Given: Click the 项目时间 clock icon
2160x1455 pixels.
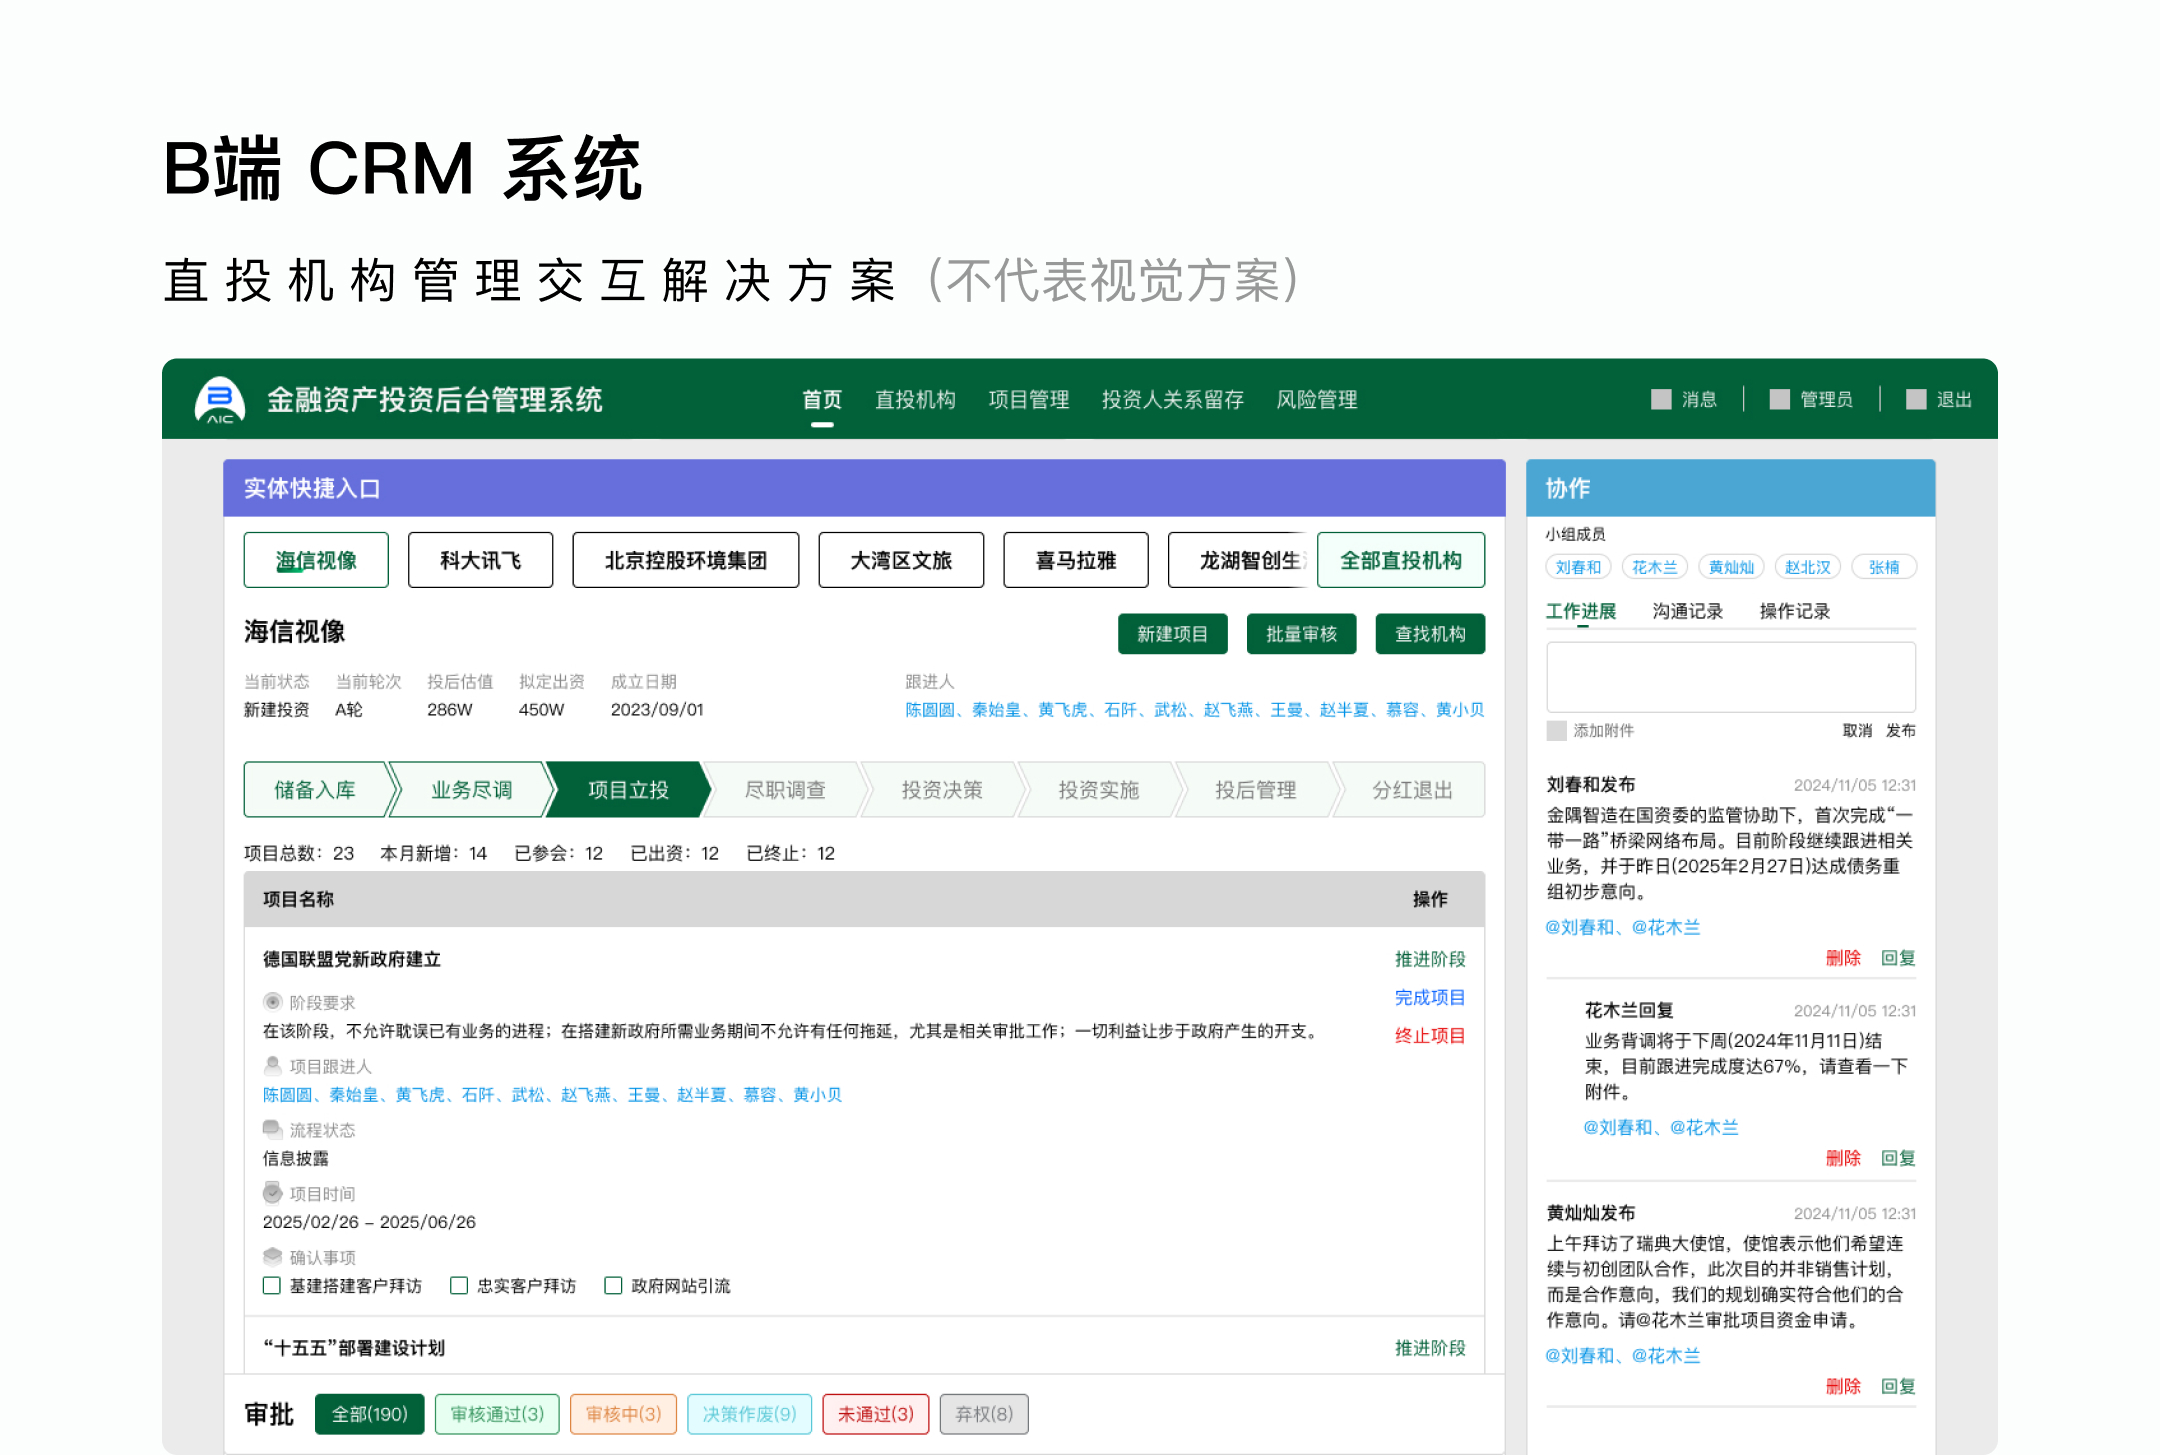Looking at the screenshot, I should pos(272,1193).
